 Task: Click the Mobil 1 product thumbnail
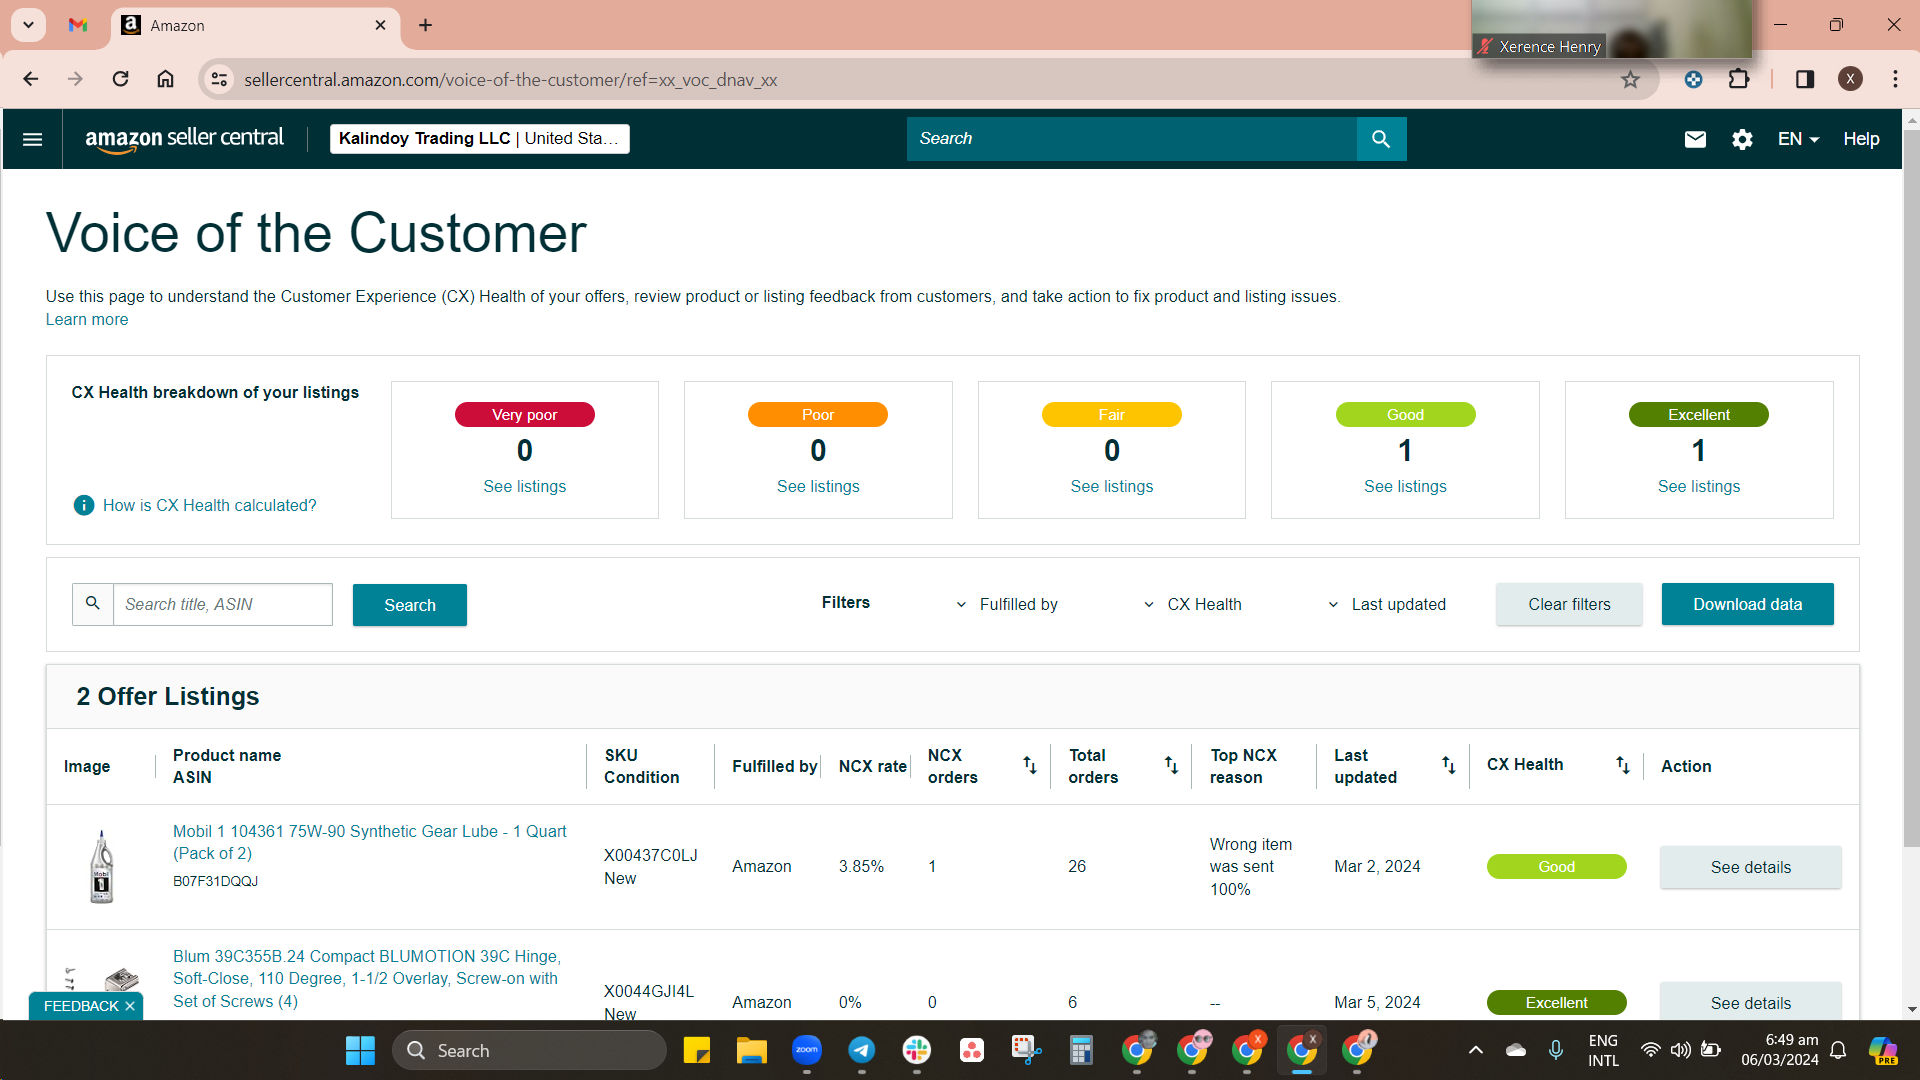pos(101,867)
